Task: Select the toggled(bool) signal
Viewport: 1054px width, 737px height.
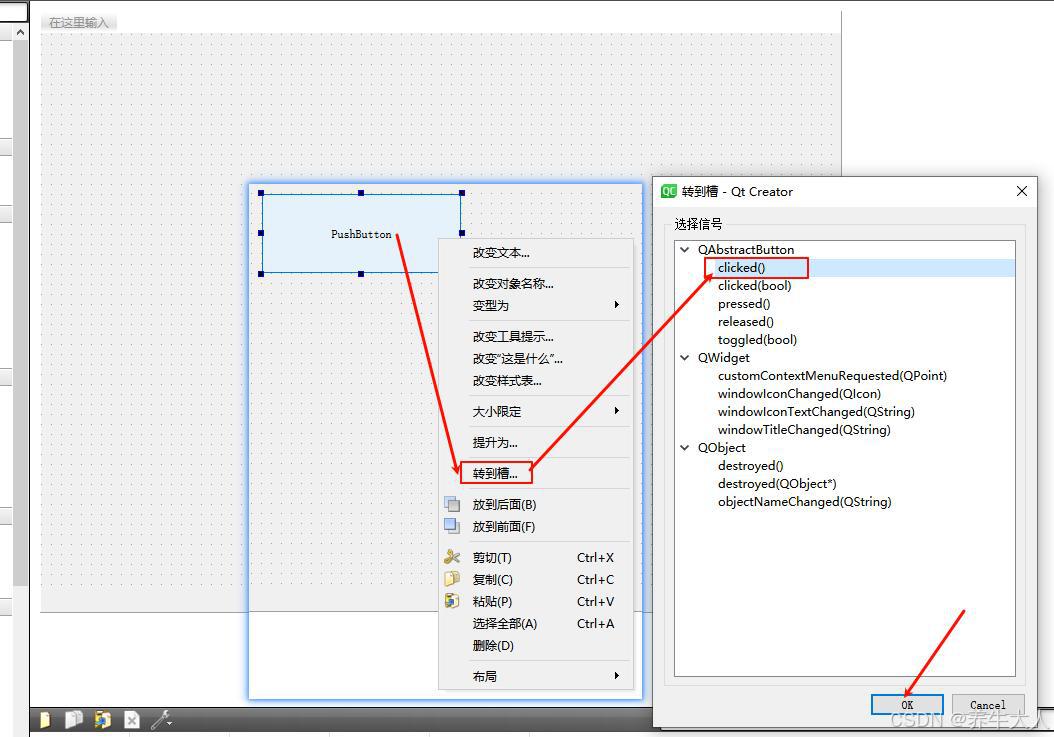Action: (x=757, y=340)
